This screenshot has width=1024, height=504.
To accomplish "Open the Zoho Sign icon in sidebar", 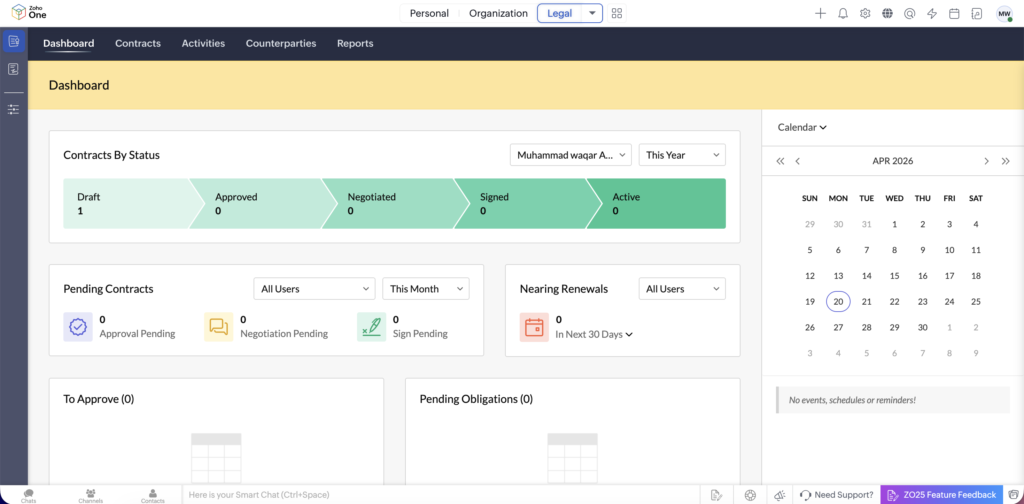I will [x=13, y=69].
